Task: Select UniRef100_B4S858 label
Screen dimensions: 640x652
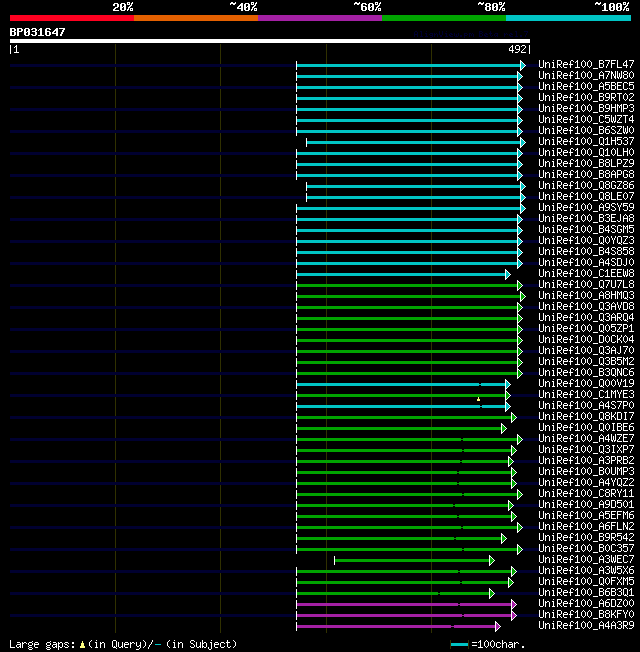Action: tap(586, 252)
